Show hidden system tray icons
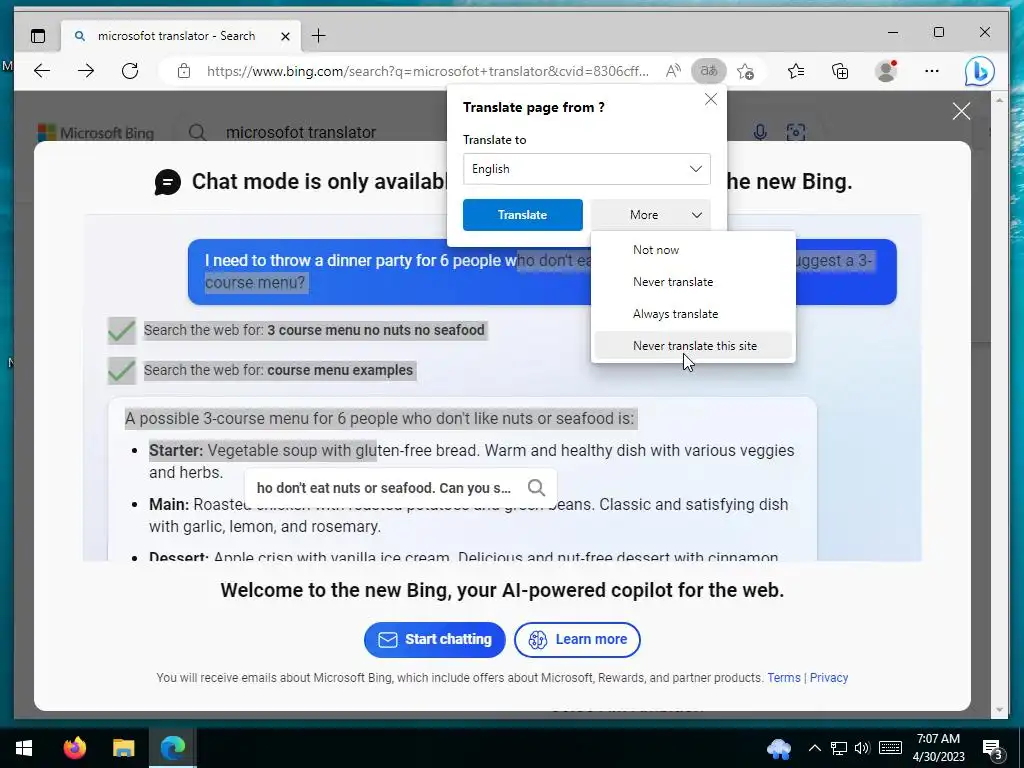Screen dimensions: 1024x768 [814, 748]
